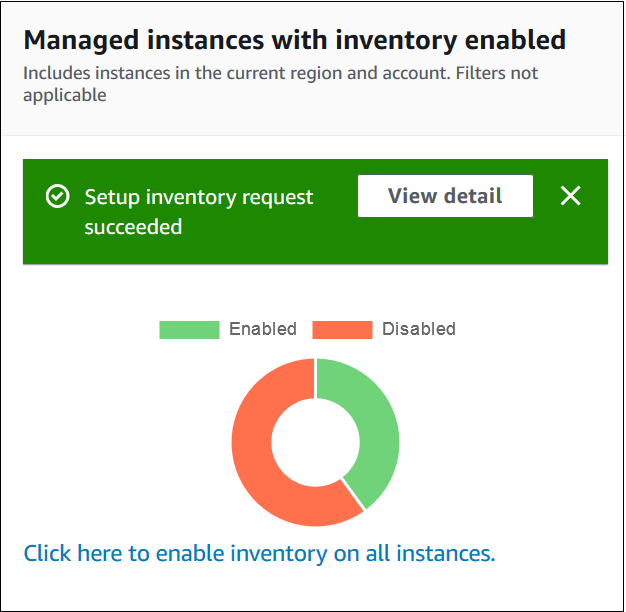This screenshot has width=626, height=612.
Task: Click the empty center of the donut chart
Action: coord(315,442)
